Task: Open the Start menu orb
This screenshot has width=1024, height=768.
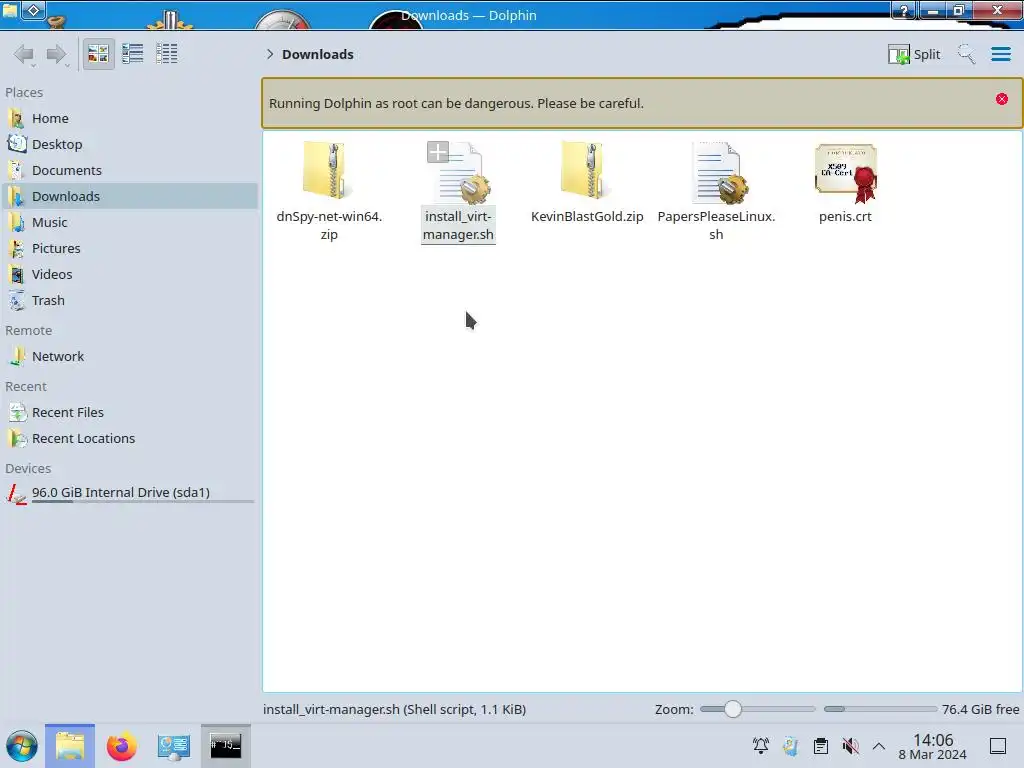Action: coord(22,746)
